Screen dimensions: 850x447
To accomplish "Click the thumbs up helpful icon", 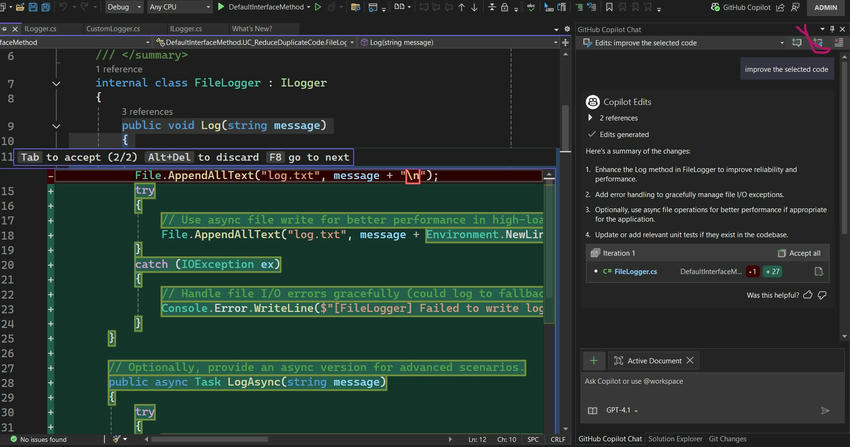I will pyautogui.click(x=808, y=296).
